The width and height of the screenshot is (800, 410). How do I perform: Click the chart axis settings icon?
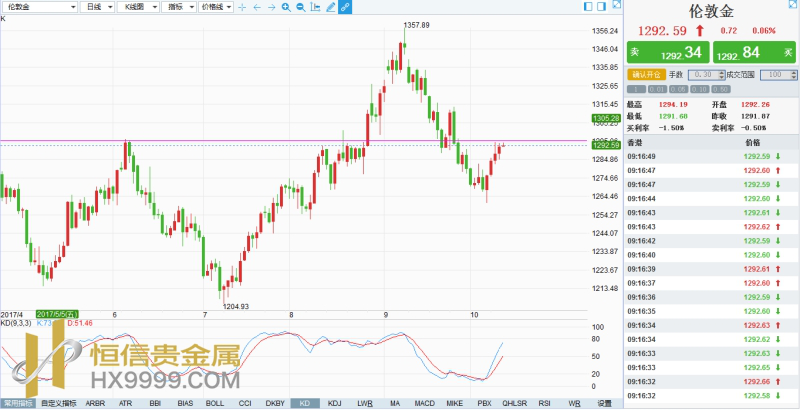pos(316,7)
